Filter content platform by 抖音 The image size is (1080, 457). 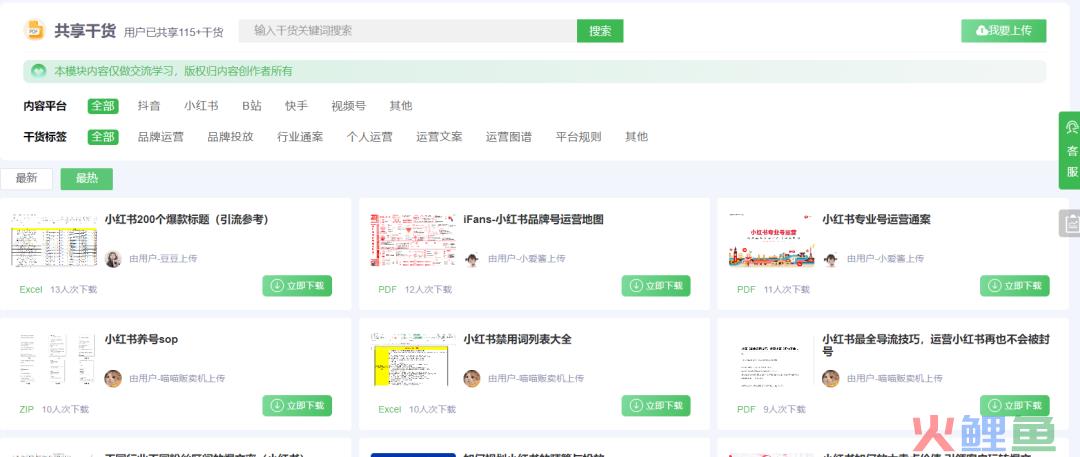(149, 106)
